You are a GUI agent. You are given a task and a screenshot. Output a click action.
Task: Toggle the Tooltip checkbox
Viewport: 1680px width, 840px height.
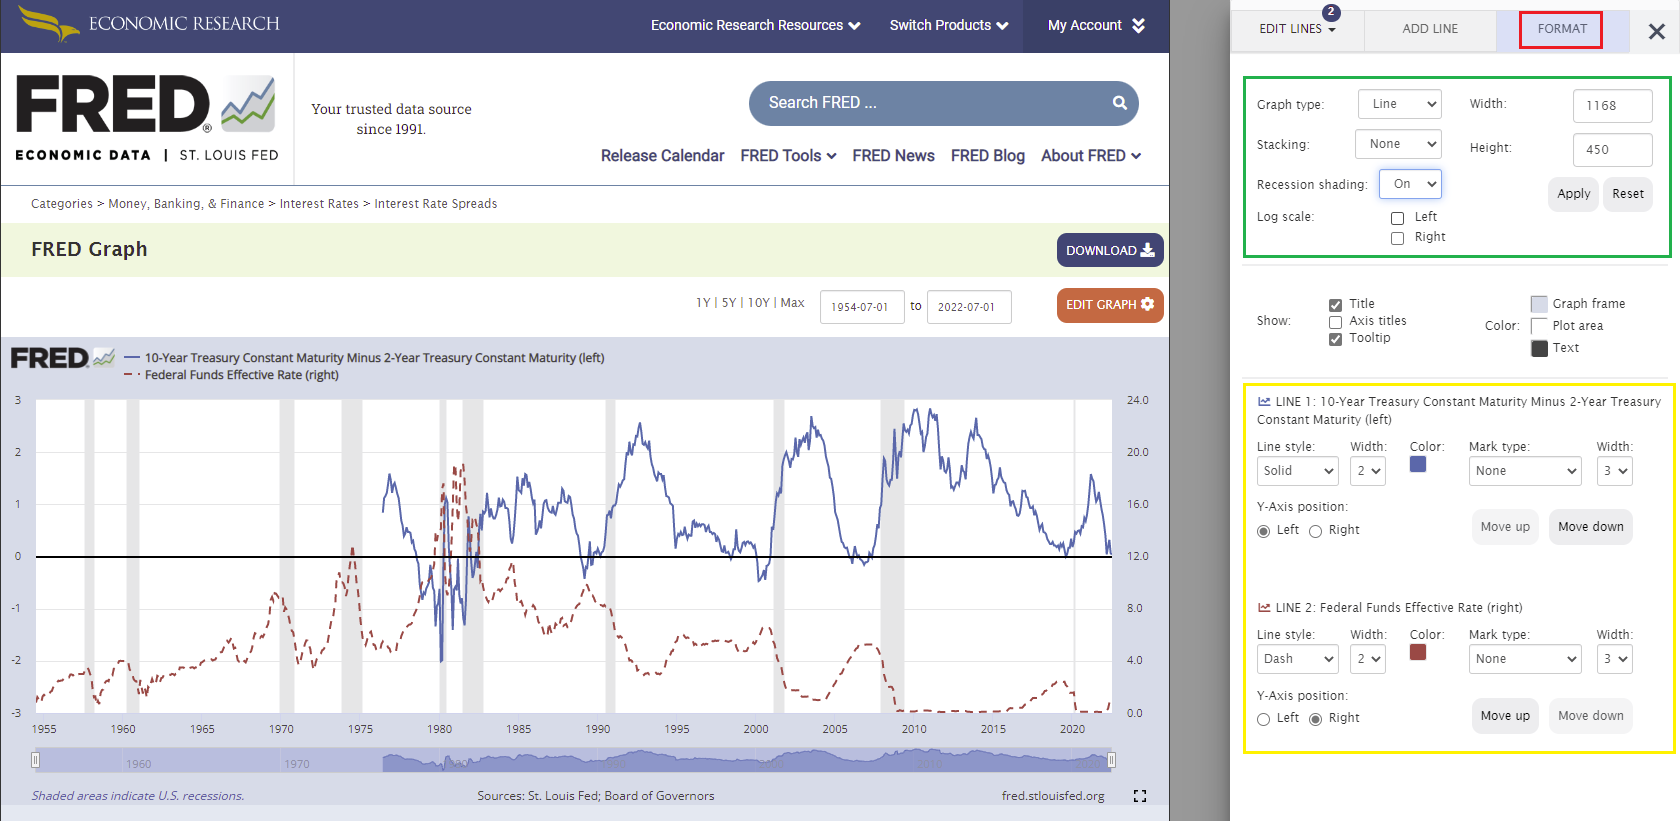[1335, 339]
